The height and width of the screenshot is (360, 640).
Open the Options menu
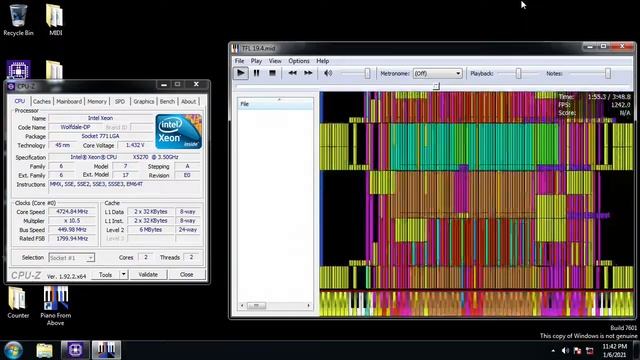coord(299,61)
